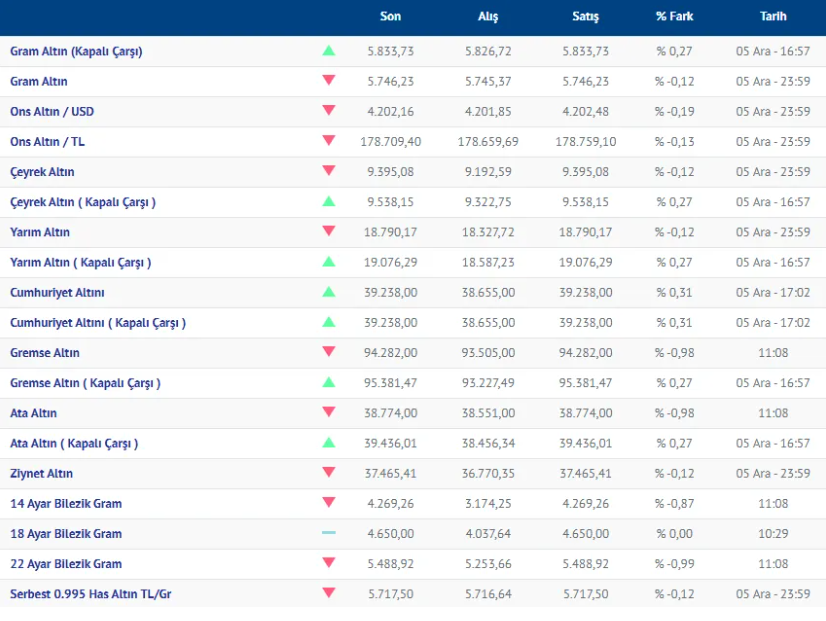Click the green up arrow for Gram Altın (Kapalı Çarşı)
This screenshot has height=621, width=826.
point(328,51)
